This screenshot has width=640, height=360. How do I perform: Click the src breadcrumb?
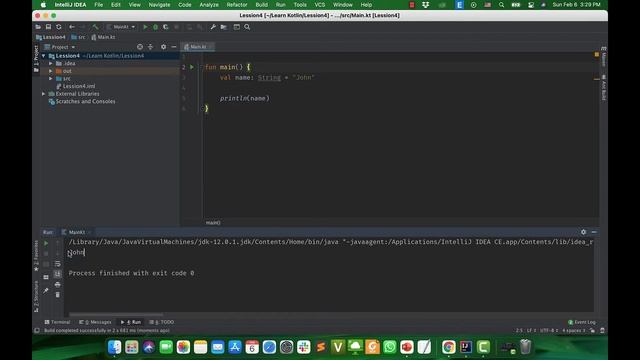tap(78, 37)
